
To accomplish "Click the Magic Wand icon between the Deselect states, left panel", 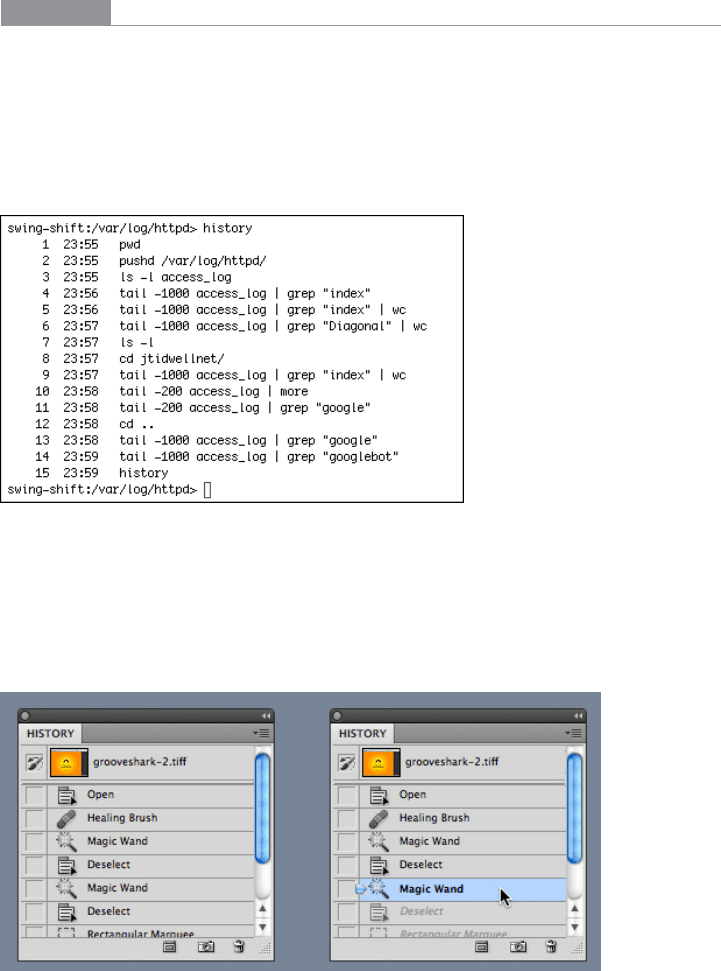I will (x=66, y=888).
